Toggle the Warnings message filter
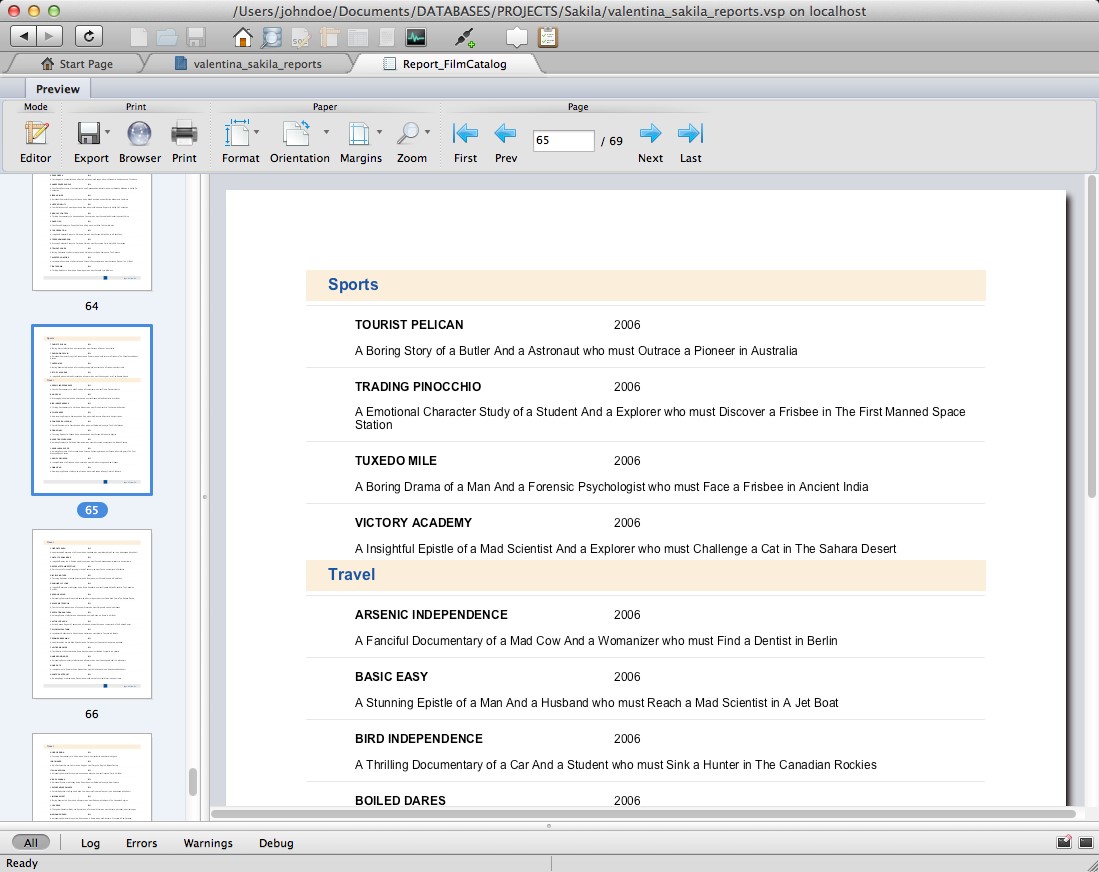Image resolution: width=1099 pixels, height=872 pixels. pos(208,843)
